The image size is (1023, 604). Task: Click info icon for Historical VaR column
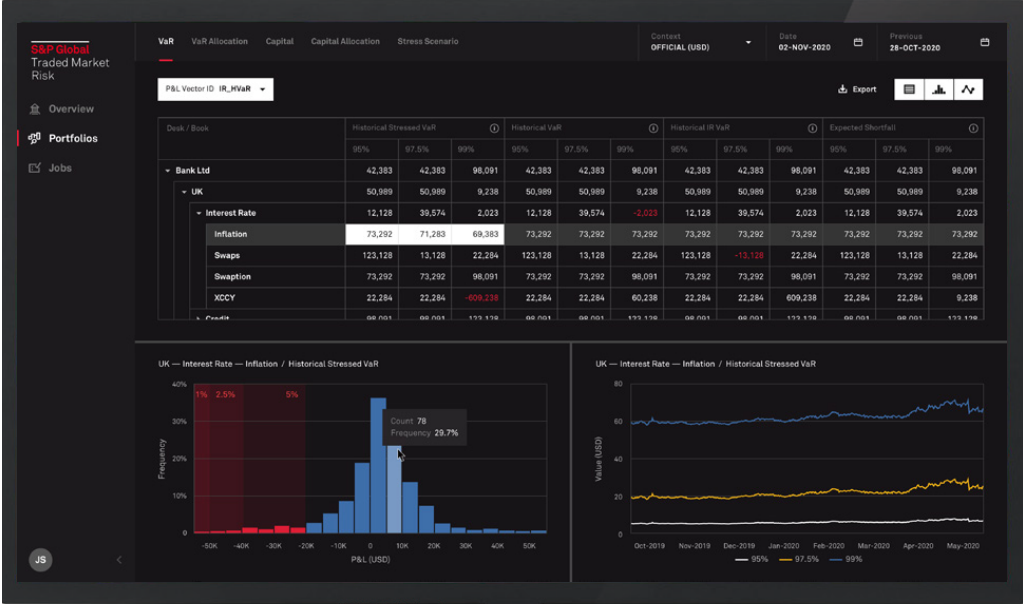(653, 128)
